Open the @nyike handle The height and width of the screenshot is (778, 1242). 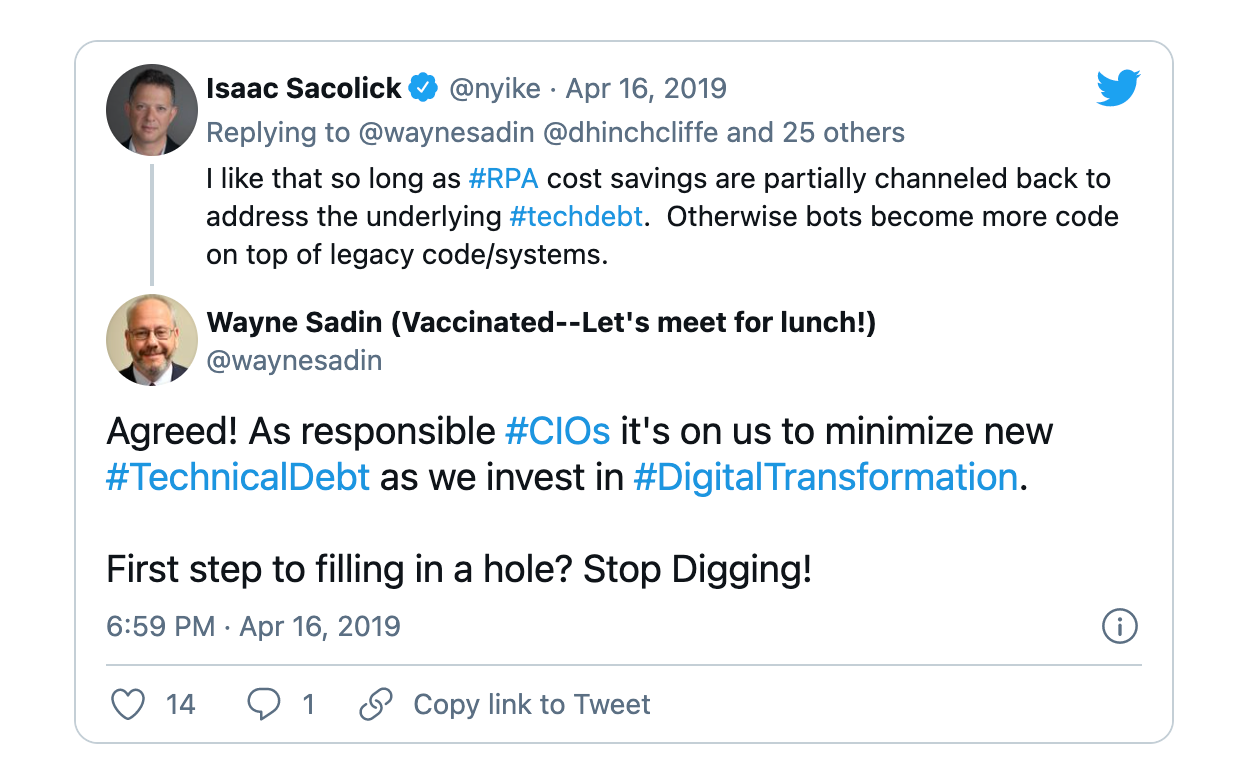click(495, 89)
